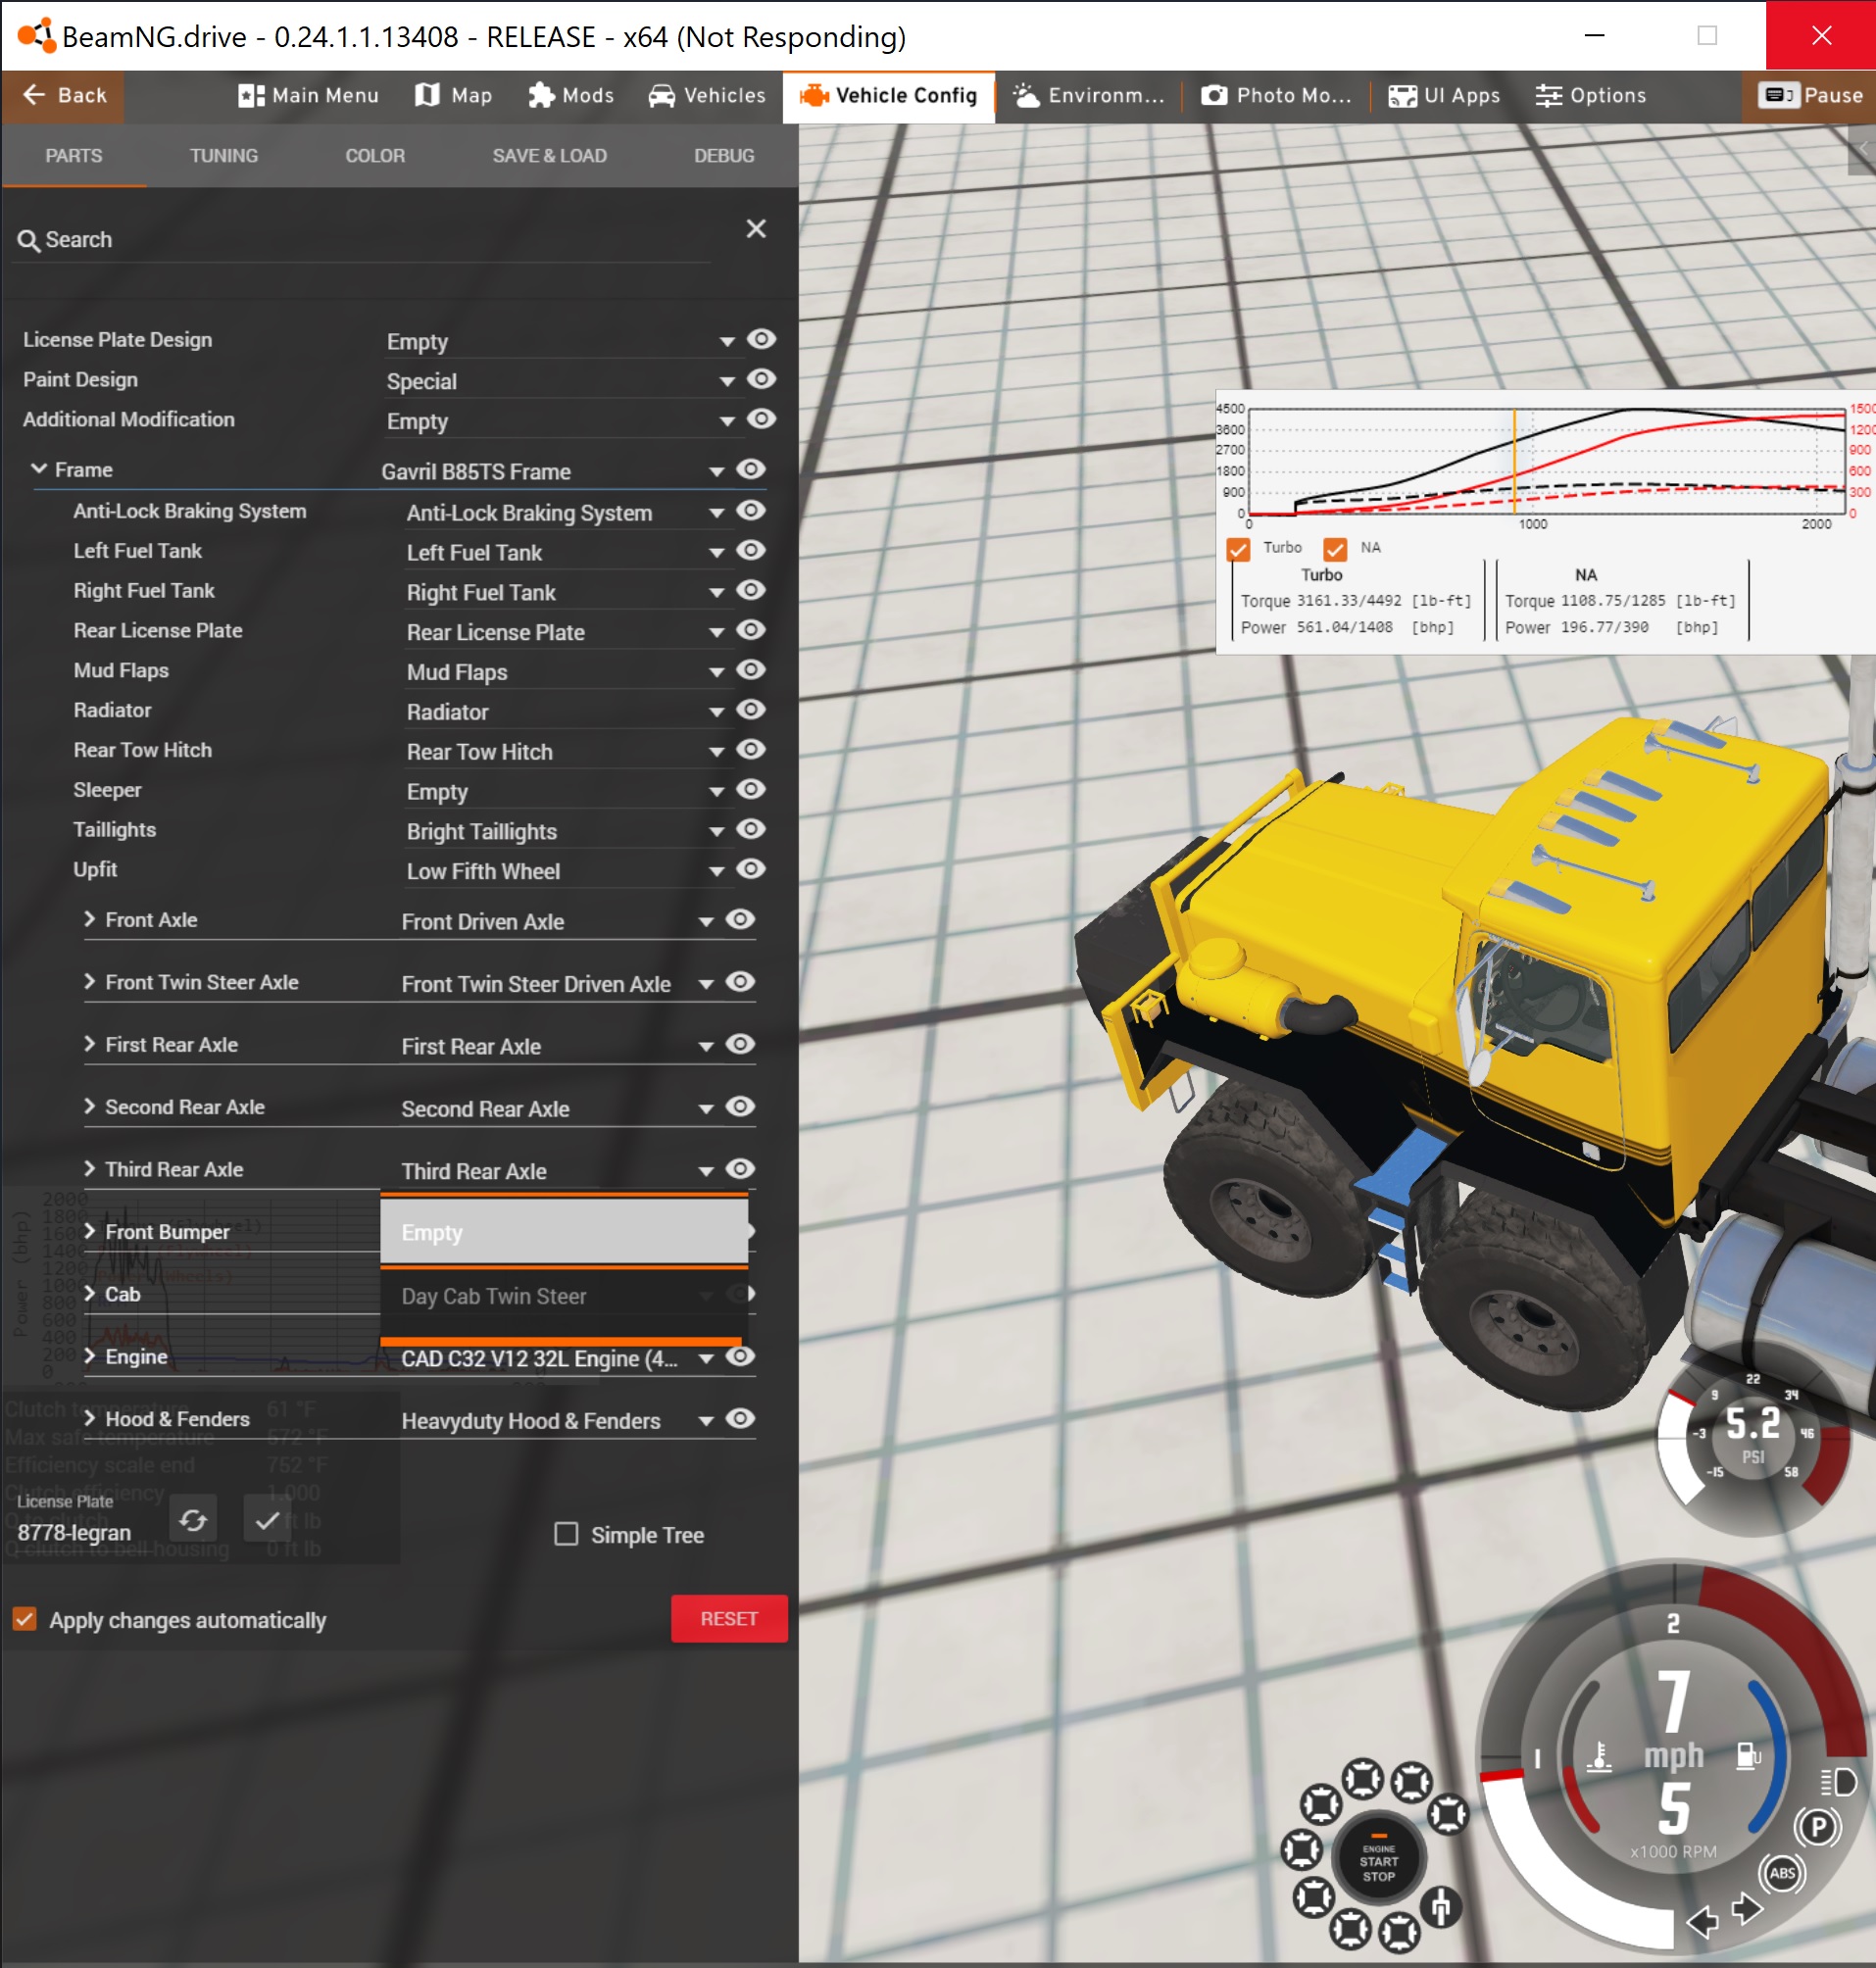Open the UI Apps editor
1876x1968 pixels.
1444,95
